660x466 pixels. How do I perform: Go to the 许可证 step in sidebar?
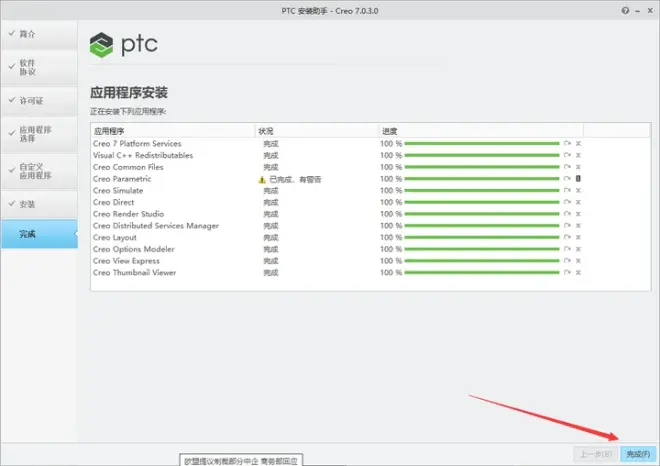point(39,101)
